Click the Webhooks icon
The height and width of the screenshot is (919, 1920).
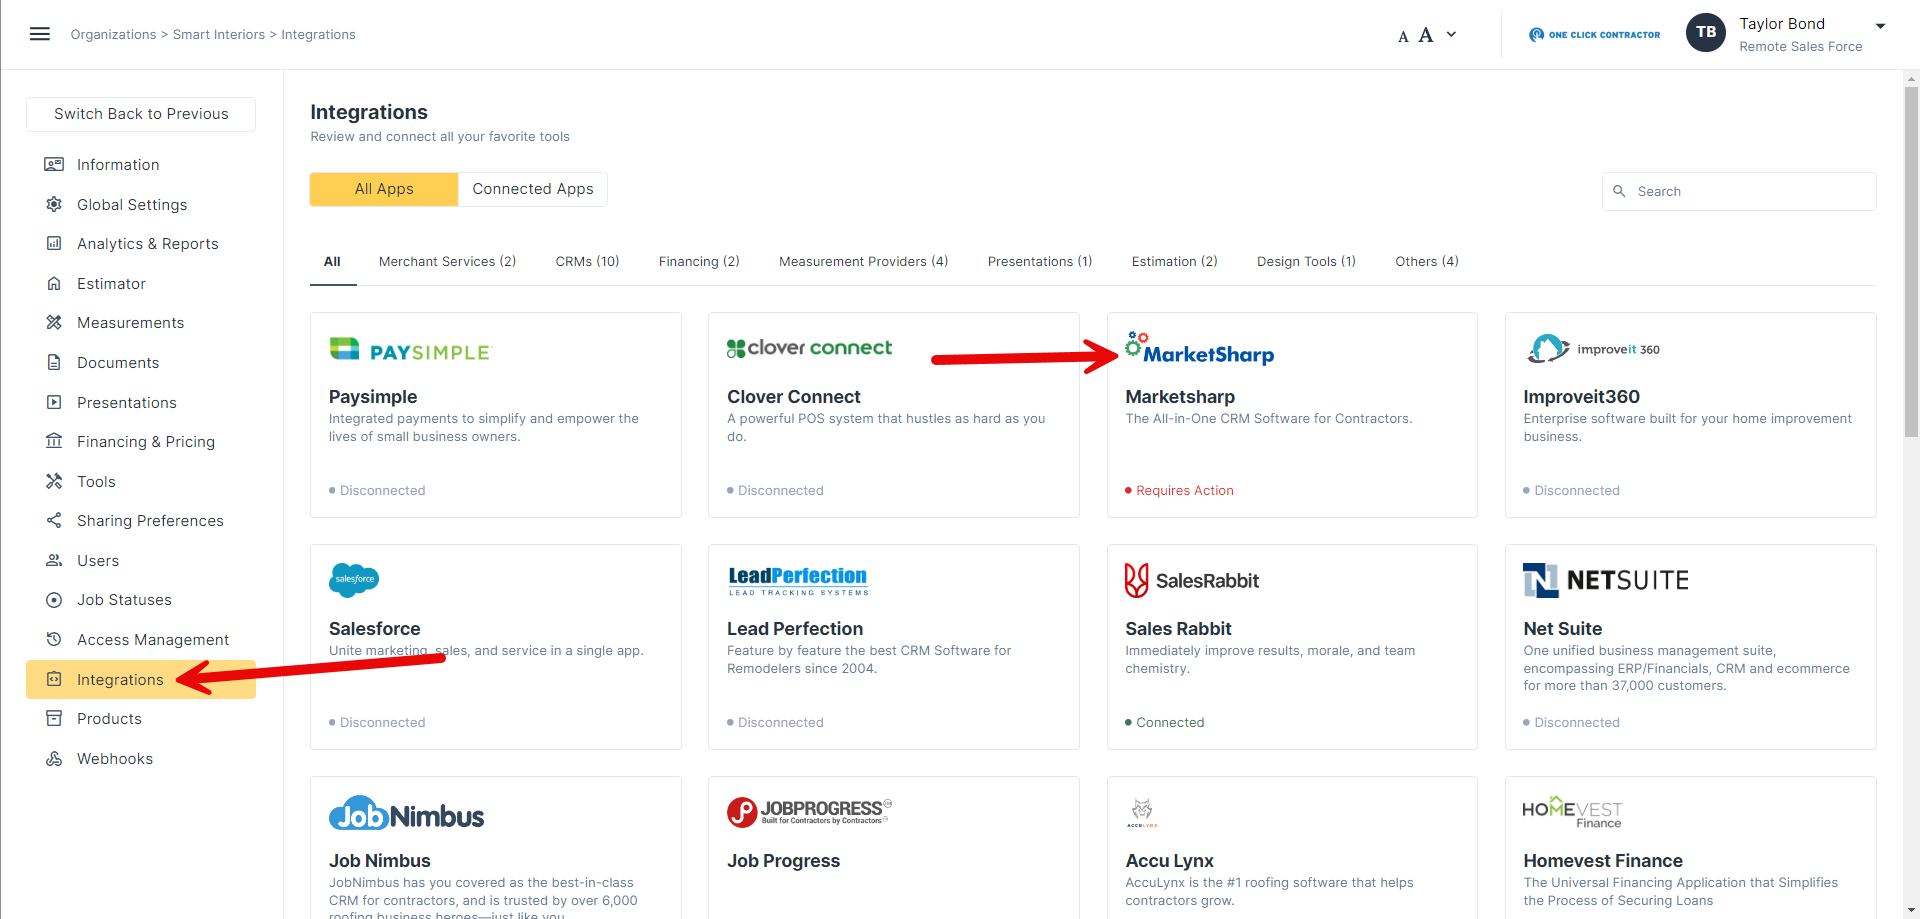pos(54,758)
